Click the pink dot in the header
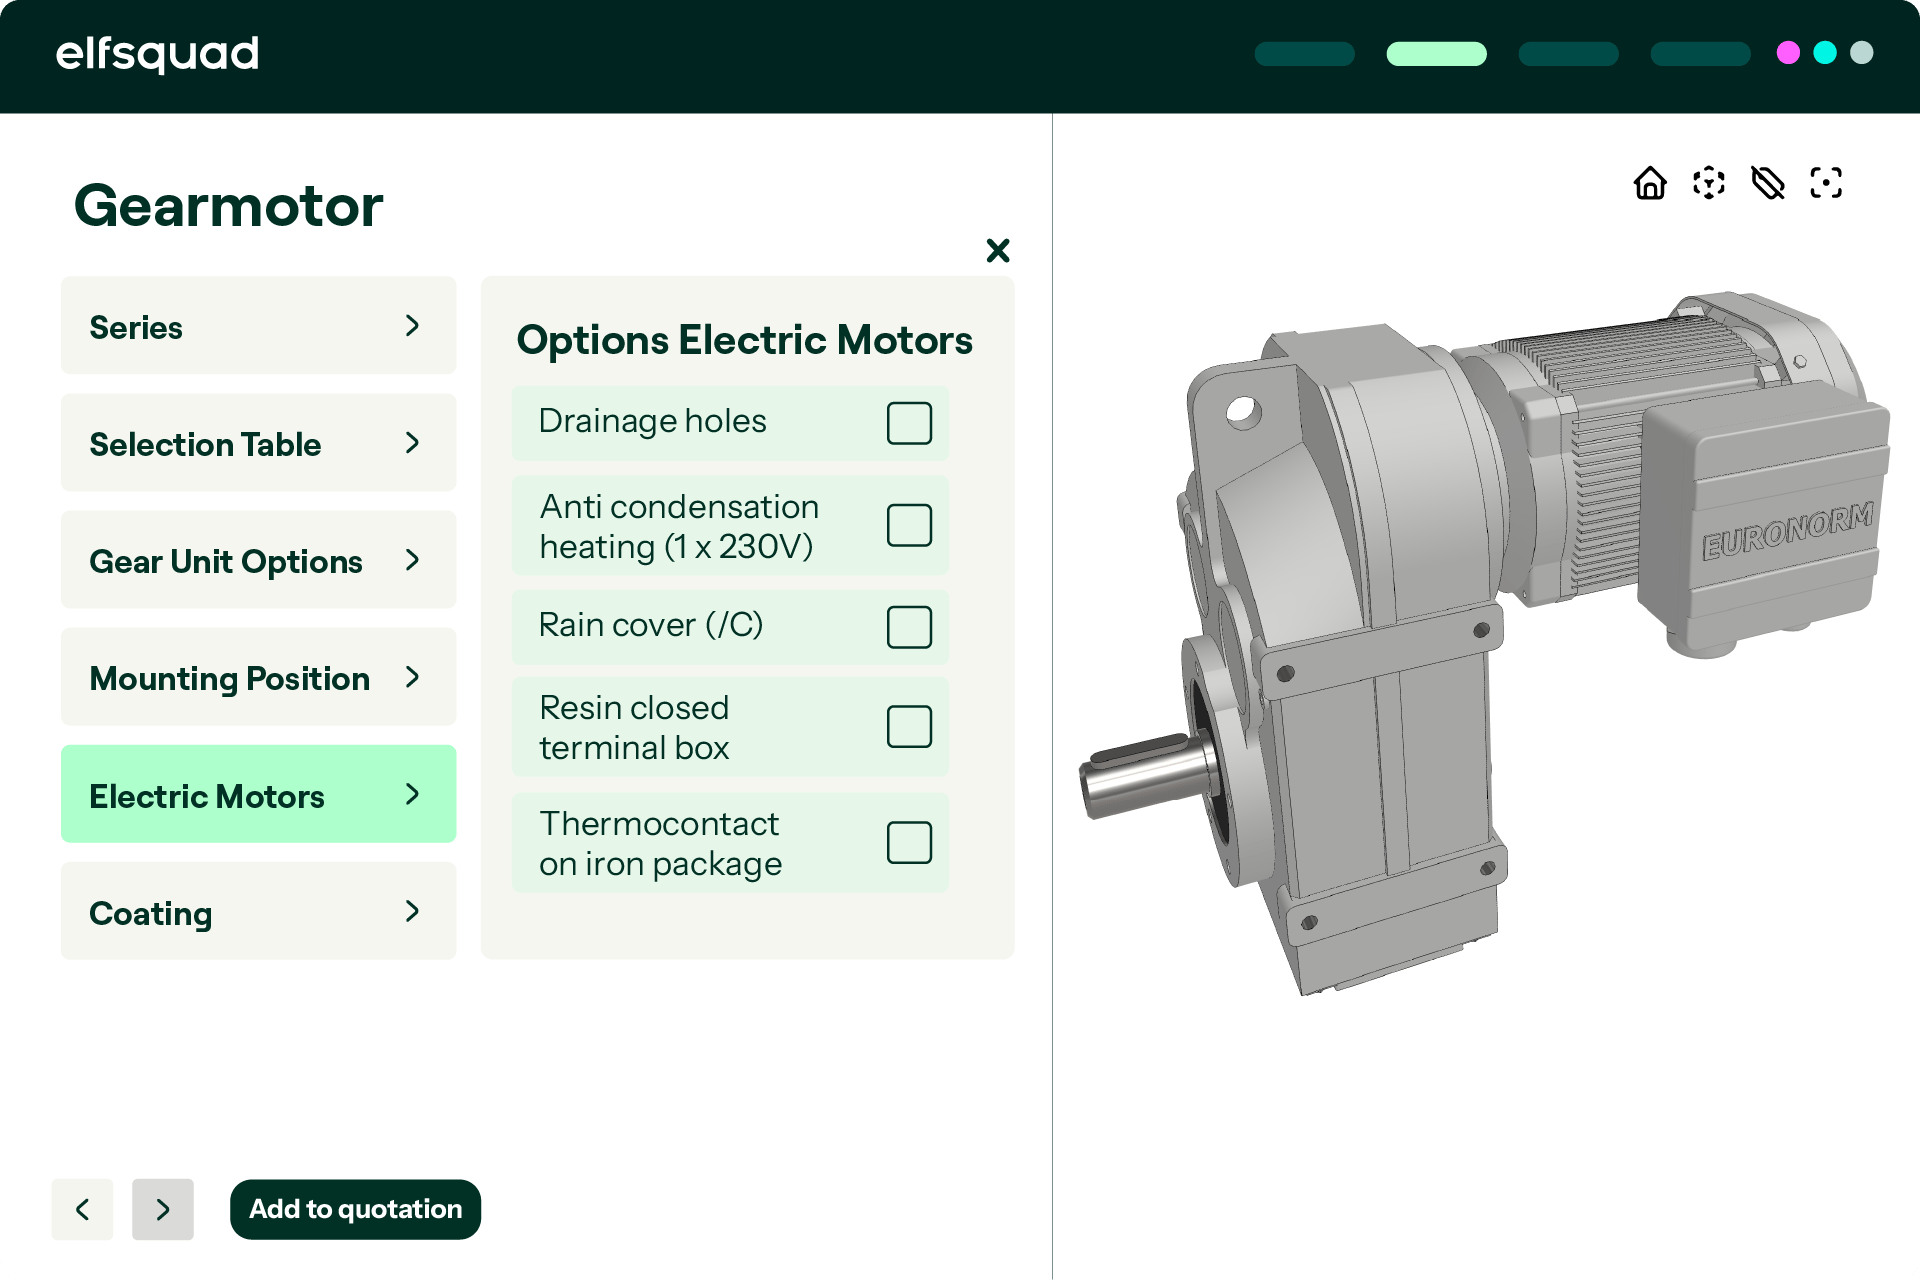 click(x=1788, y=53)
